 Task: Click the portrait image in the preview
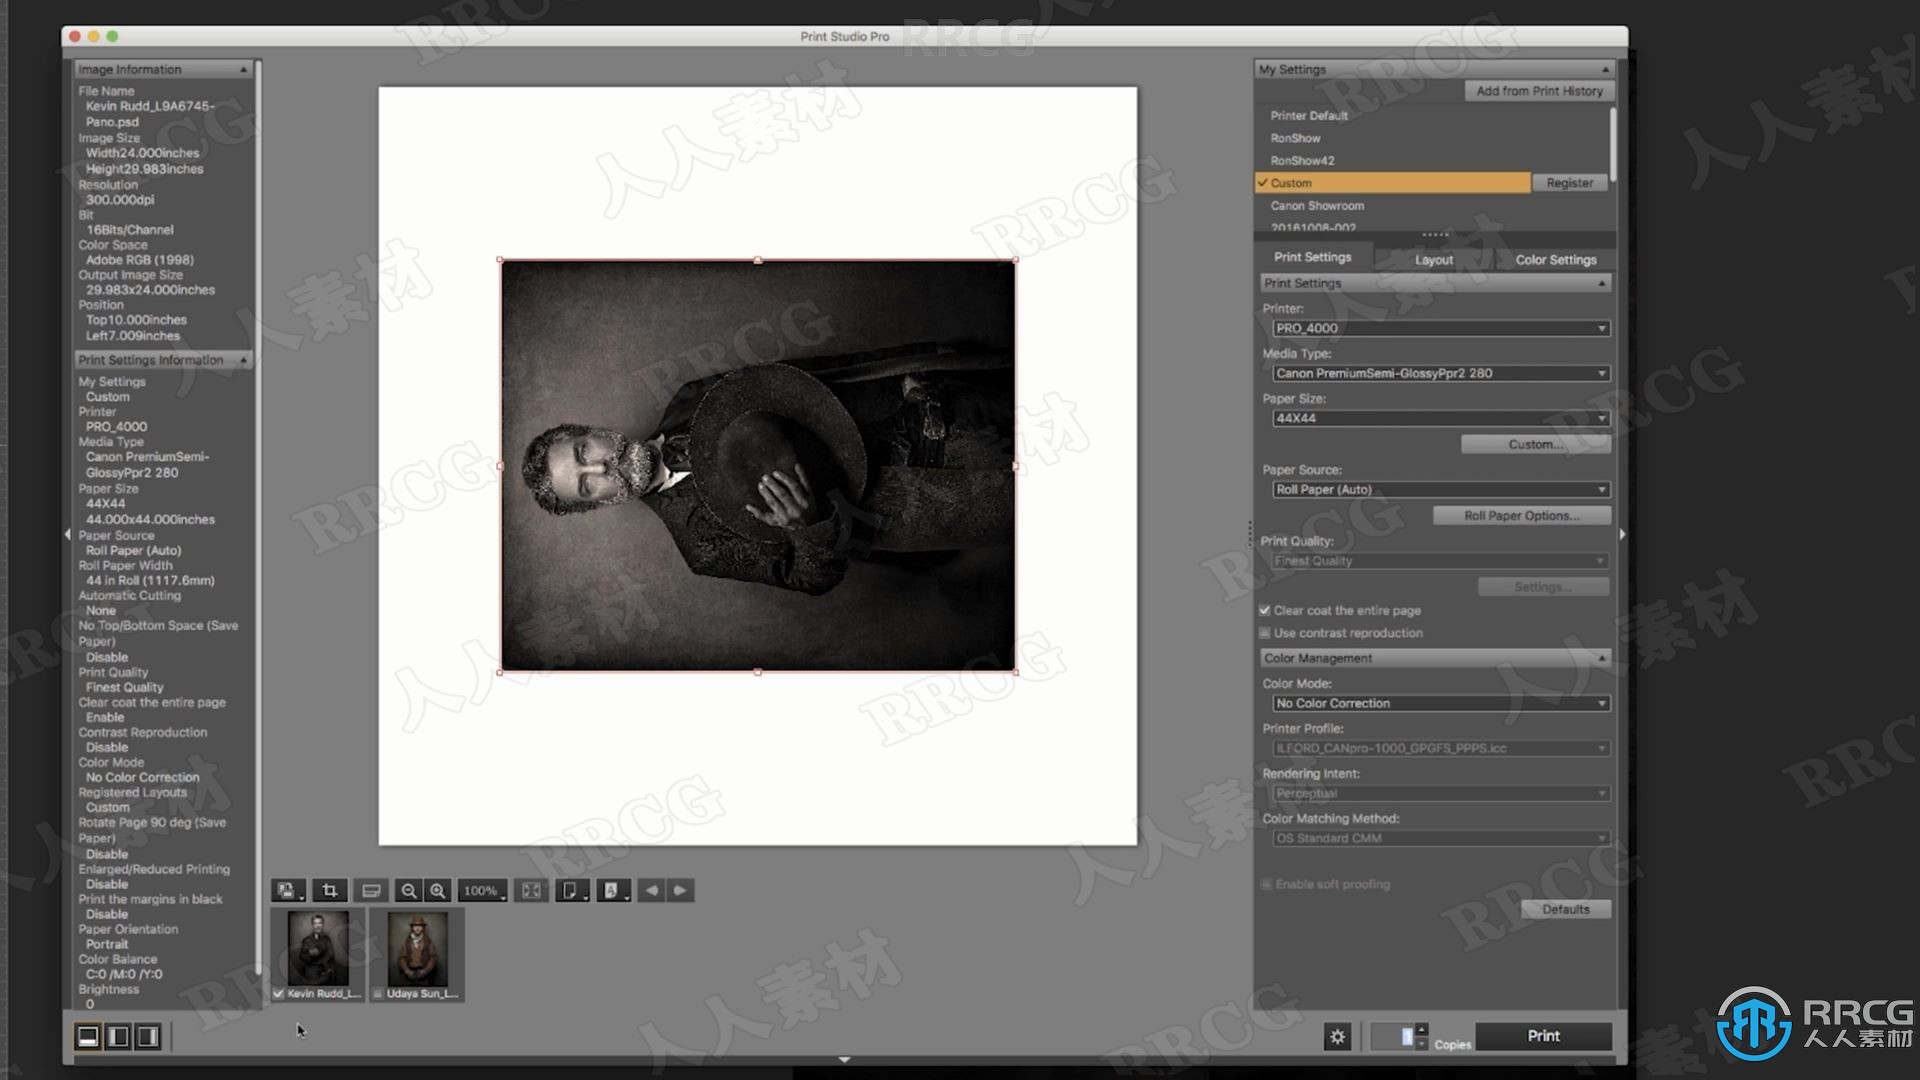pyautogui.click(x=757, y=466)
